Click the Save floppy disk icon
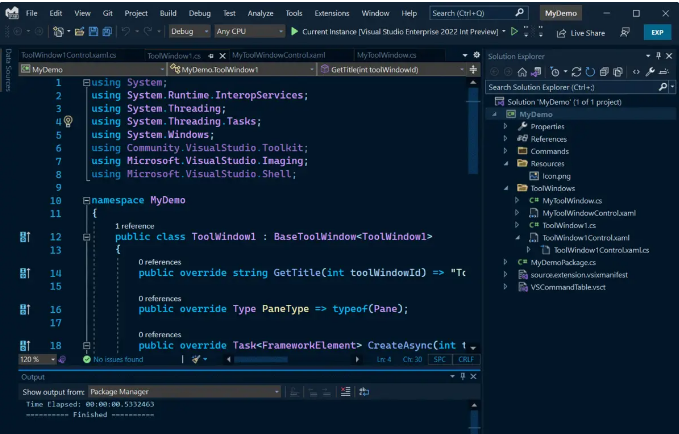The width and height of the screenshot is (679, 434). [93, 32]
